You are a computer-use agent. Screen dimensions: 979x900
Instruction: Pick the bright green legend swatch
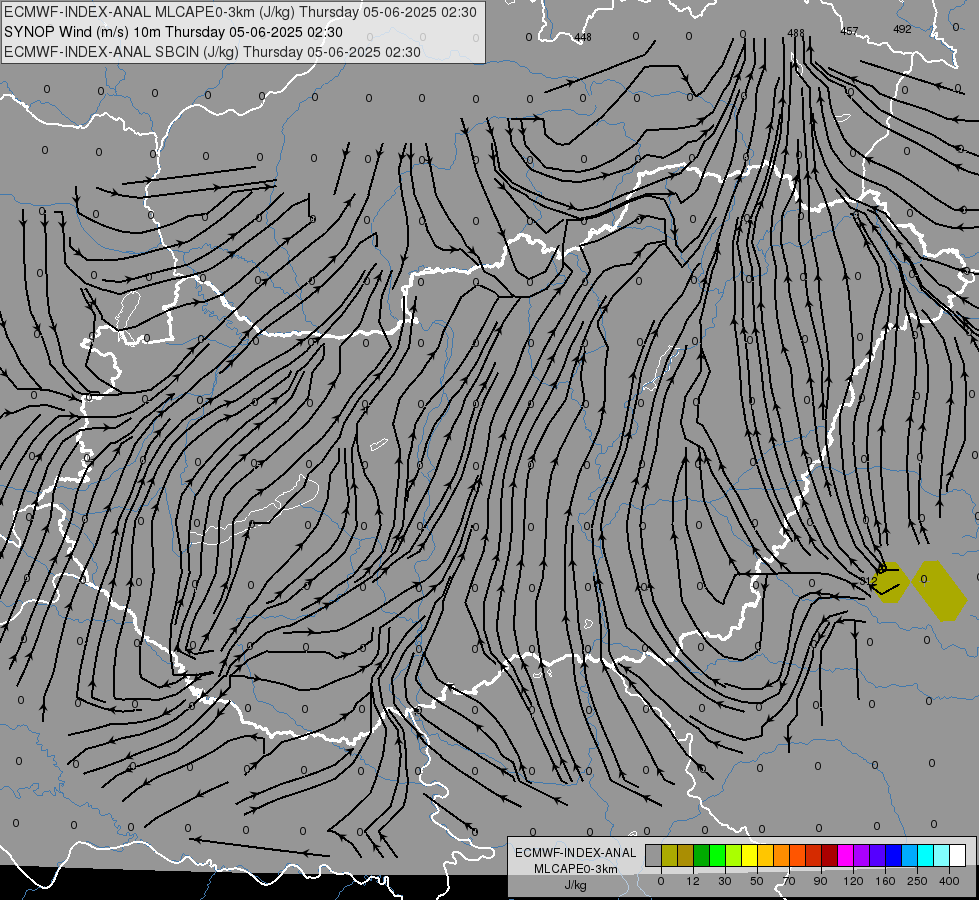click(x=717, y=855)
